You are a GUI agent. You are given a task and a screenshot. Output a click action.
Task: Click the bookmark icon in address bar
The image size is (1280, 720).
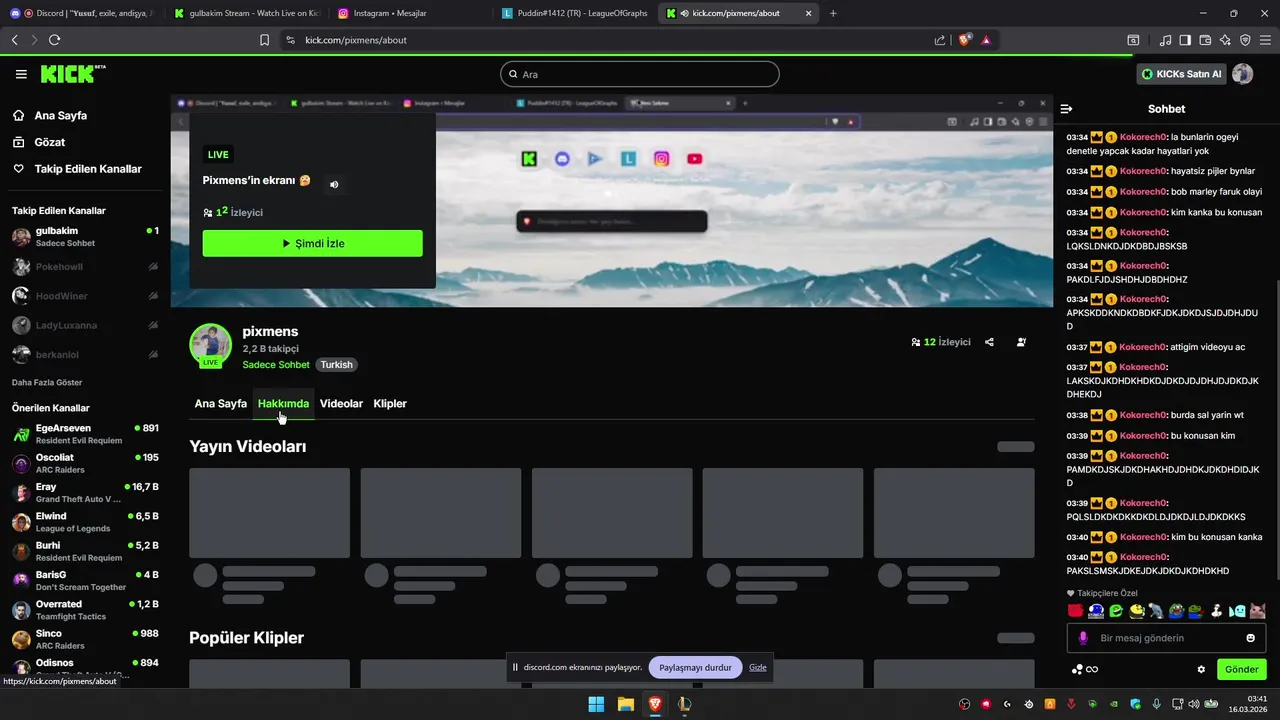coord(264,40)
